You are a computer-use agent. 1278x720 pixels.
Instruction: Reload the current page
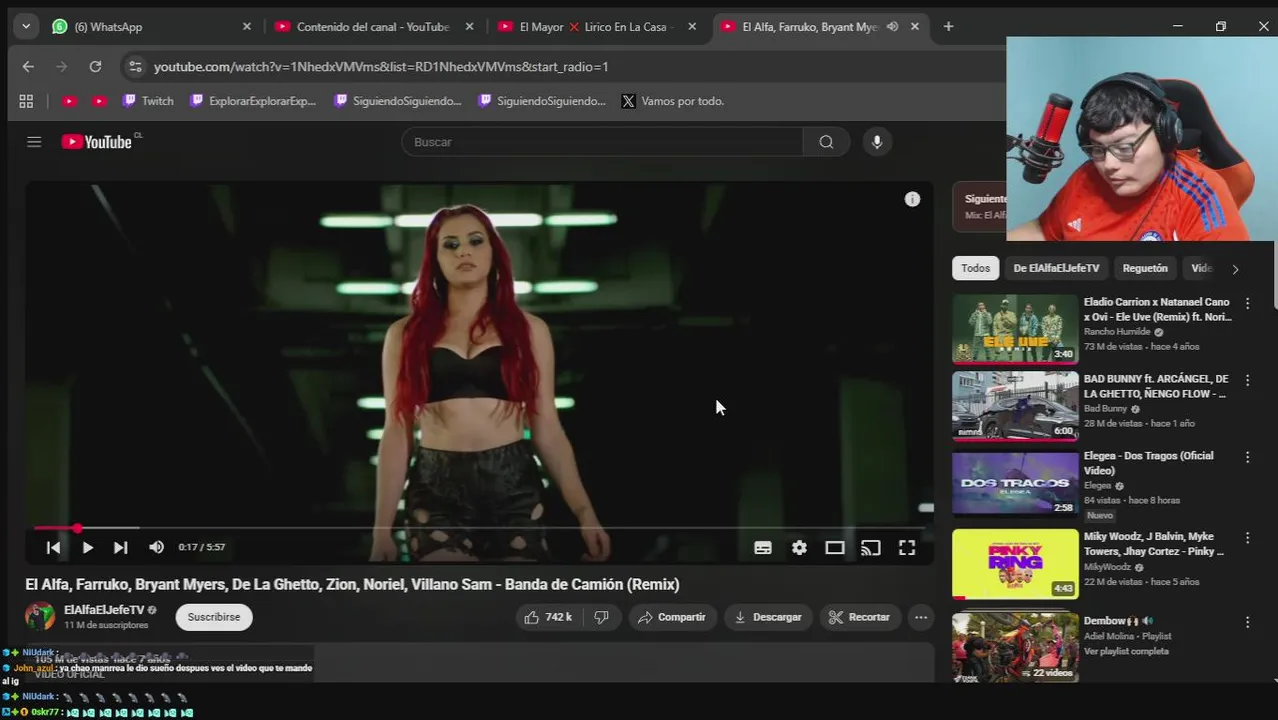95,67
